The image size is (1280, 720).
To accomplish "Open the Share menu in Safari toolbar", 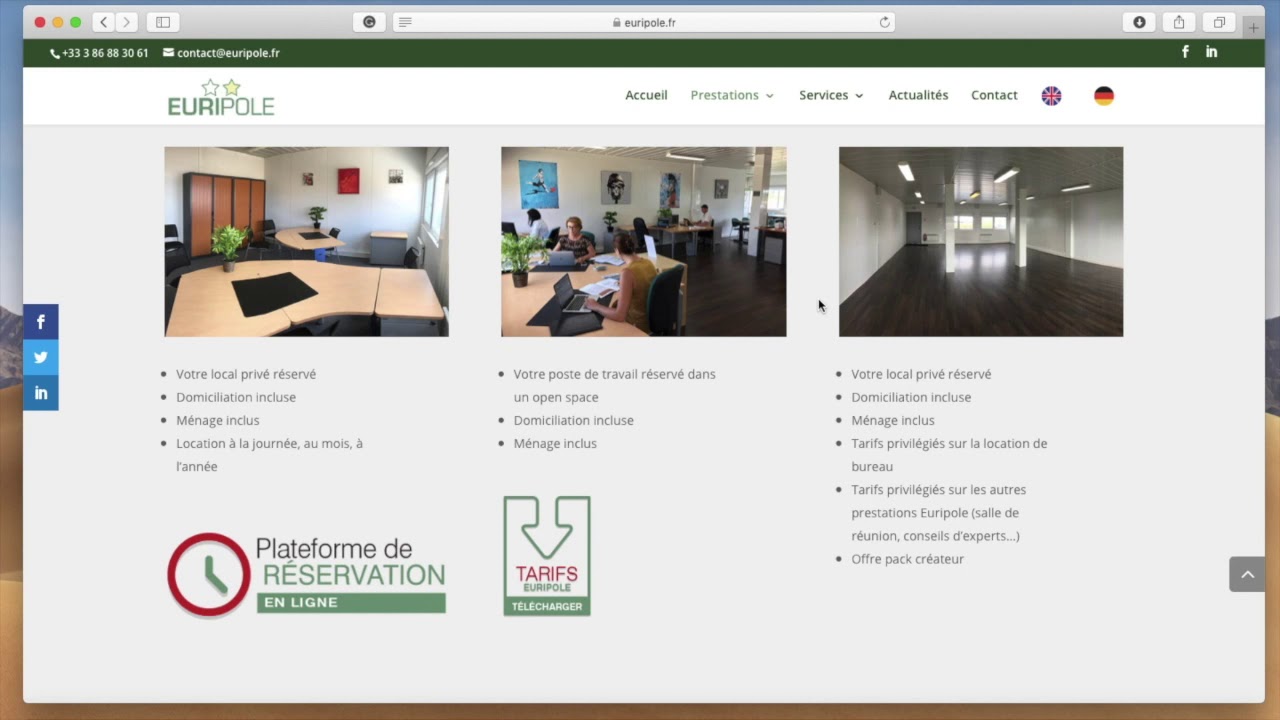I will pos(1179,22).
